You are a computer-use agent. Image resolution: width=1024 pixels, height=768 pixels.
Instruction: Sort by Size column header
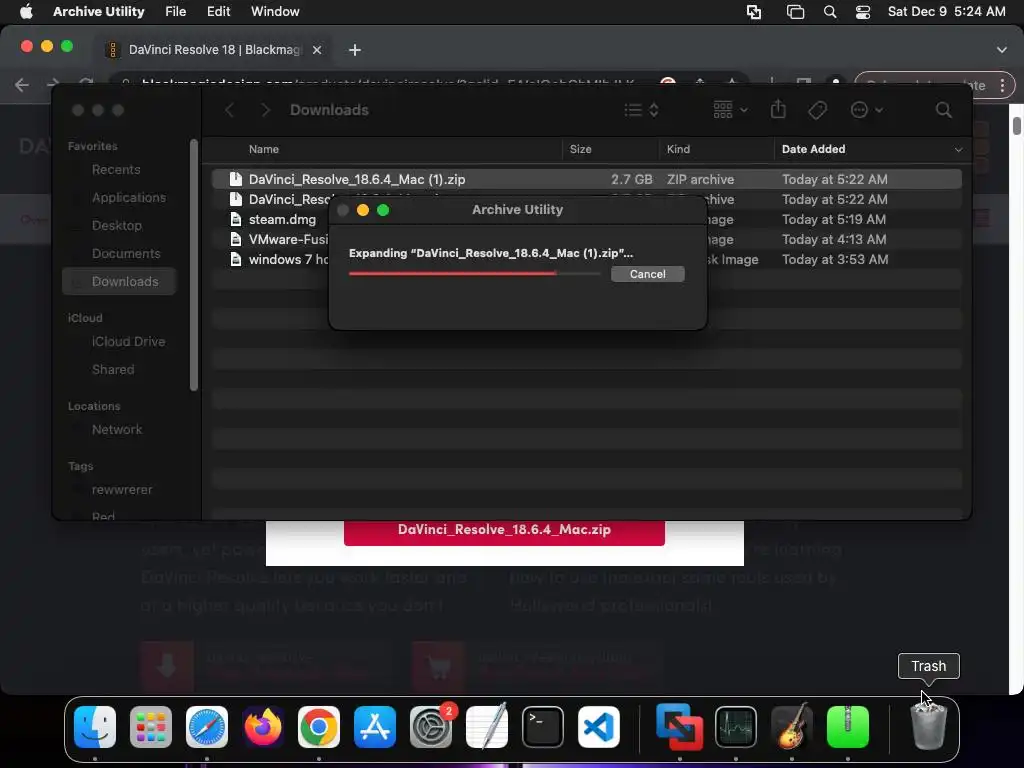[581, 150]
